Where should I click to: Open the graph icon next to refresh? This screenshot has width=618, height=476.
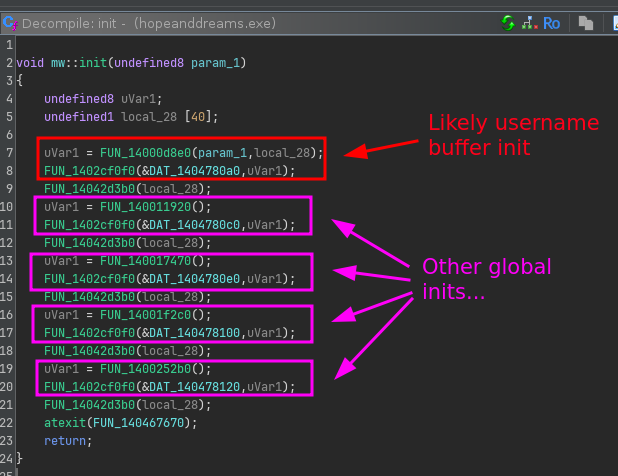[x=530, y=21]
